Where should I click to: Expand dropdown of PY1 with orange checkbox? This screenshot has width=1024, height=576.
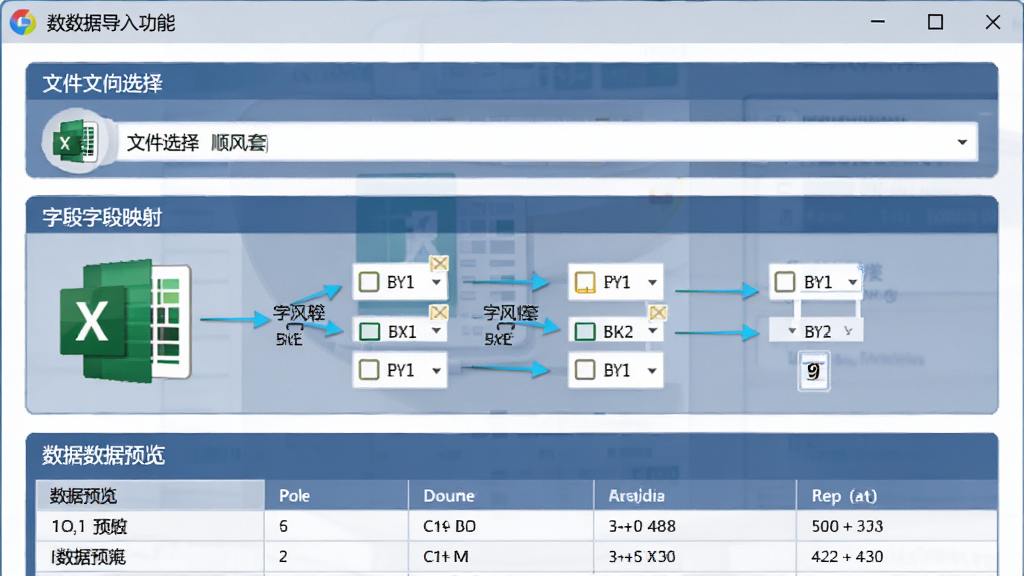(652, 282)
